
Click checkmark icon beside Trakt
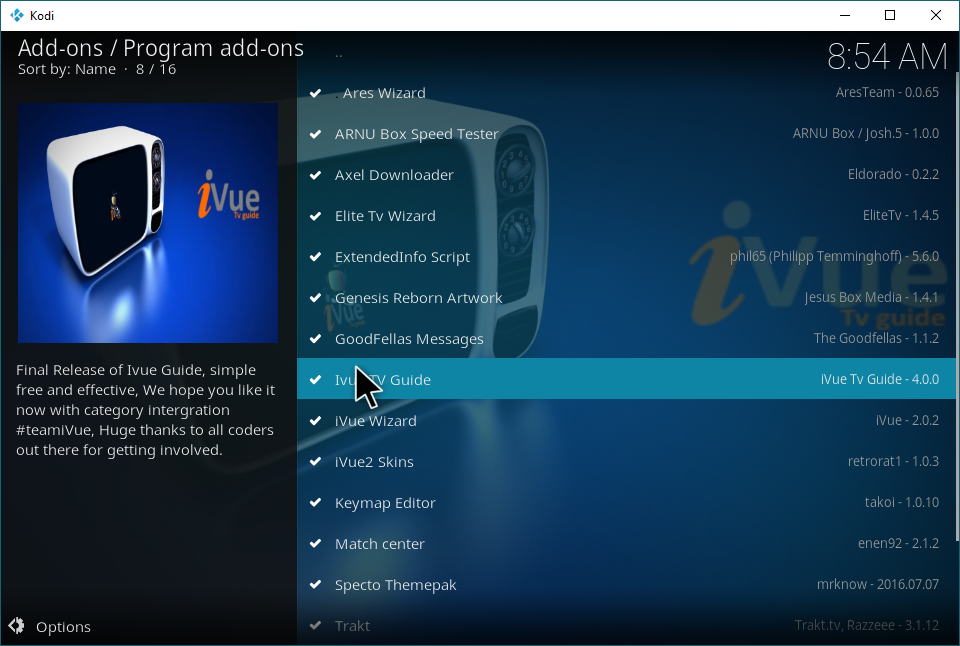tap(315, 626)
